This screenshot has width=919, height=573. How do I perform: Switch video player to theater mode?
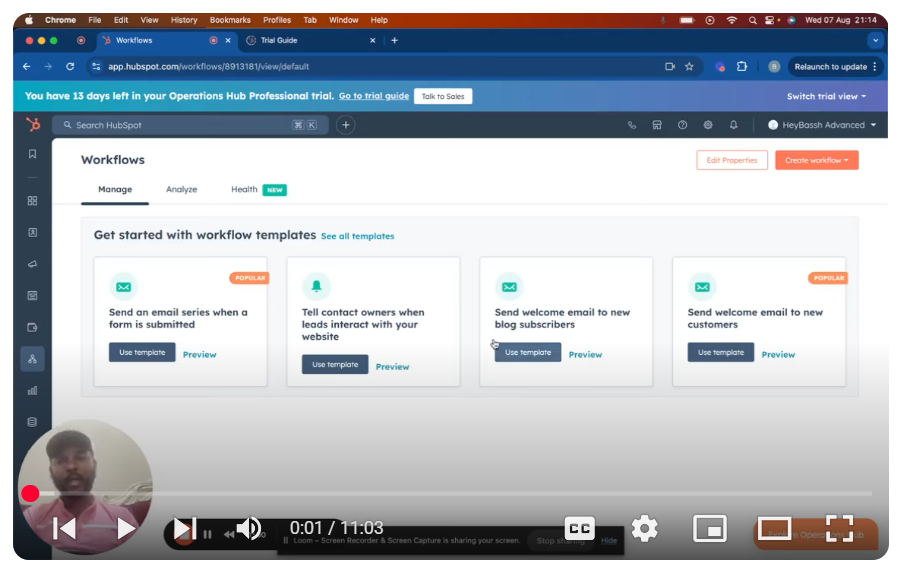(x=775, y=528)
